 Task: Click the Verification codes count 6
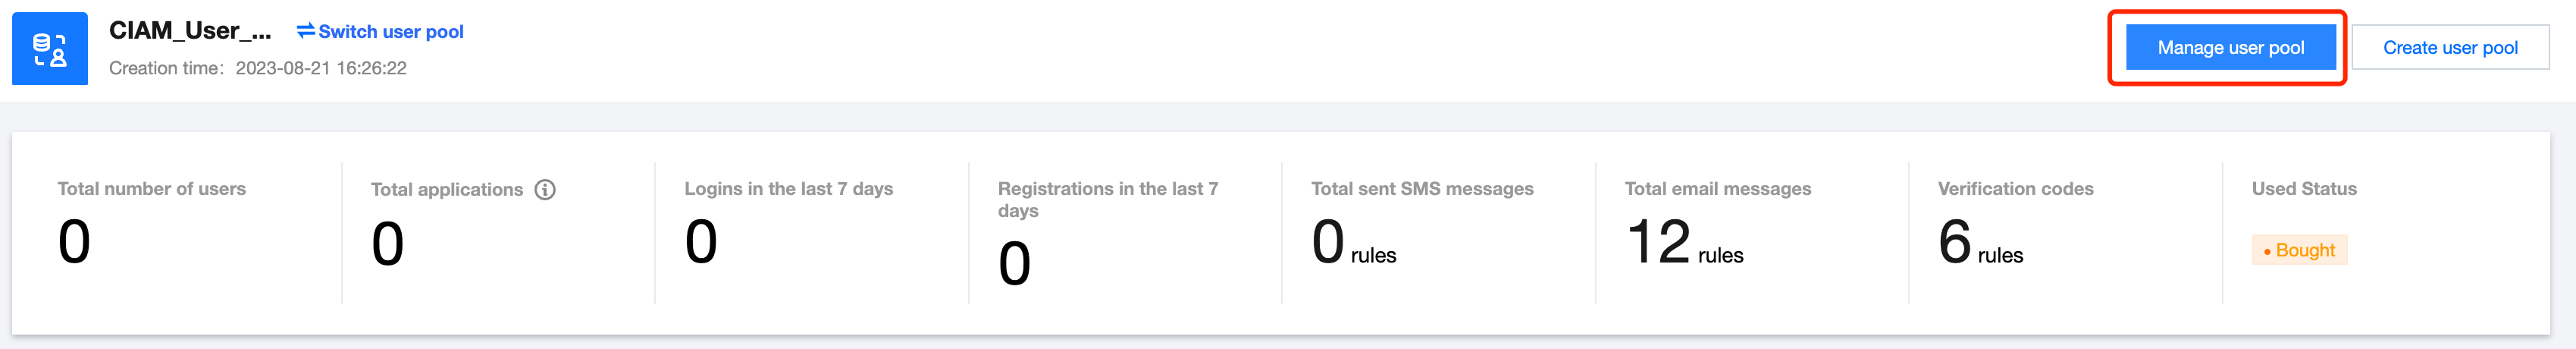(x=1954, y=243)
